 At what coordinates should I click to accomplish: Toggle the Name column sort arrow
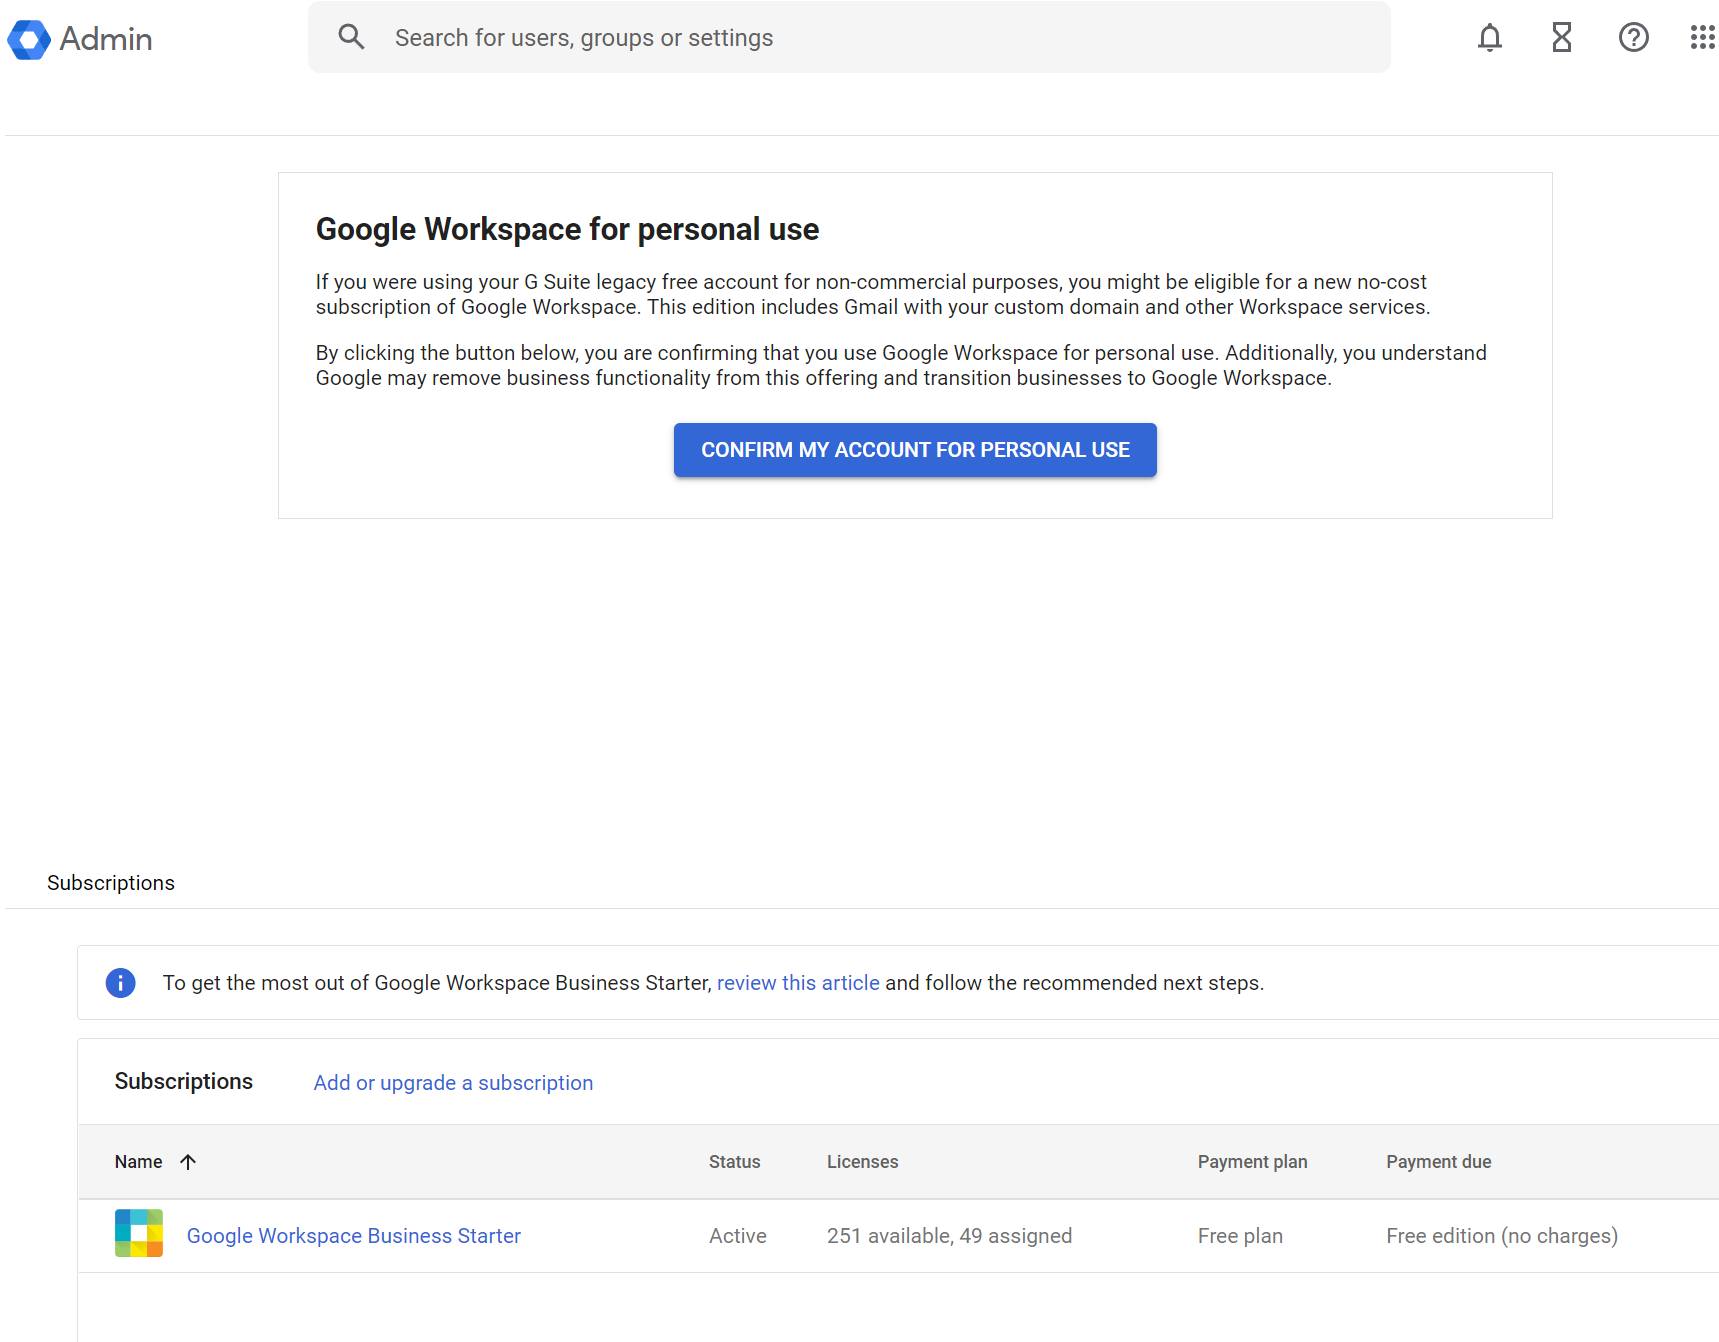click(x=188, y=1162)
